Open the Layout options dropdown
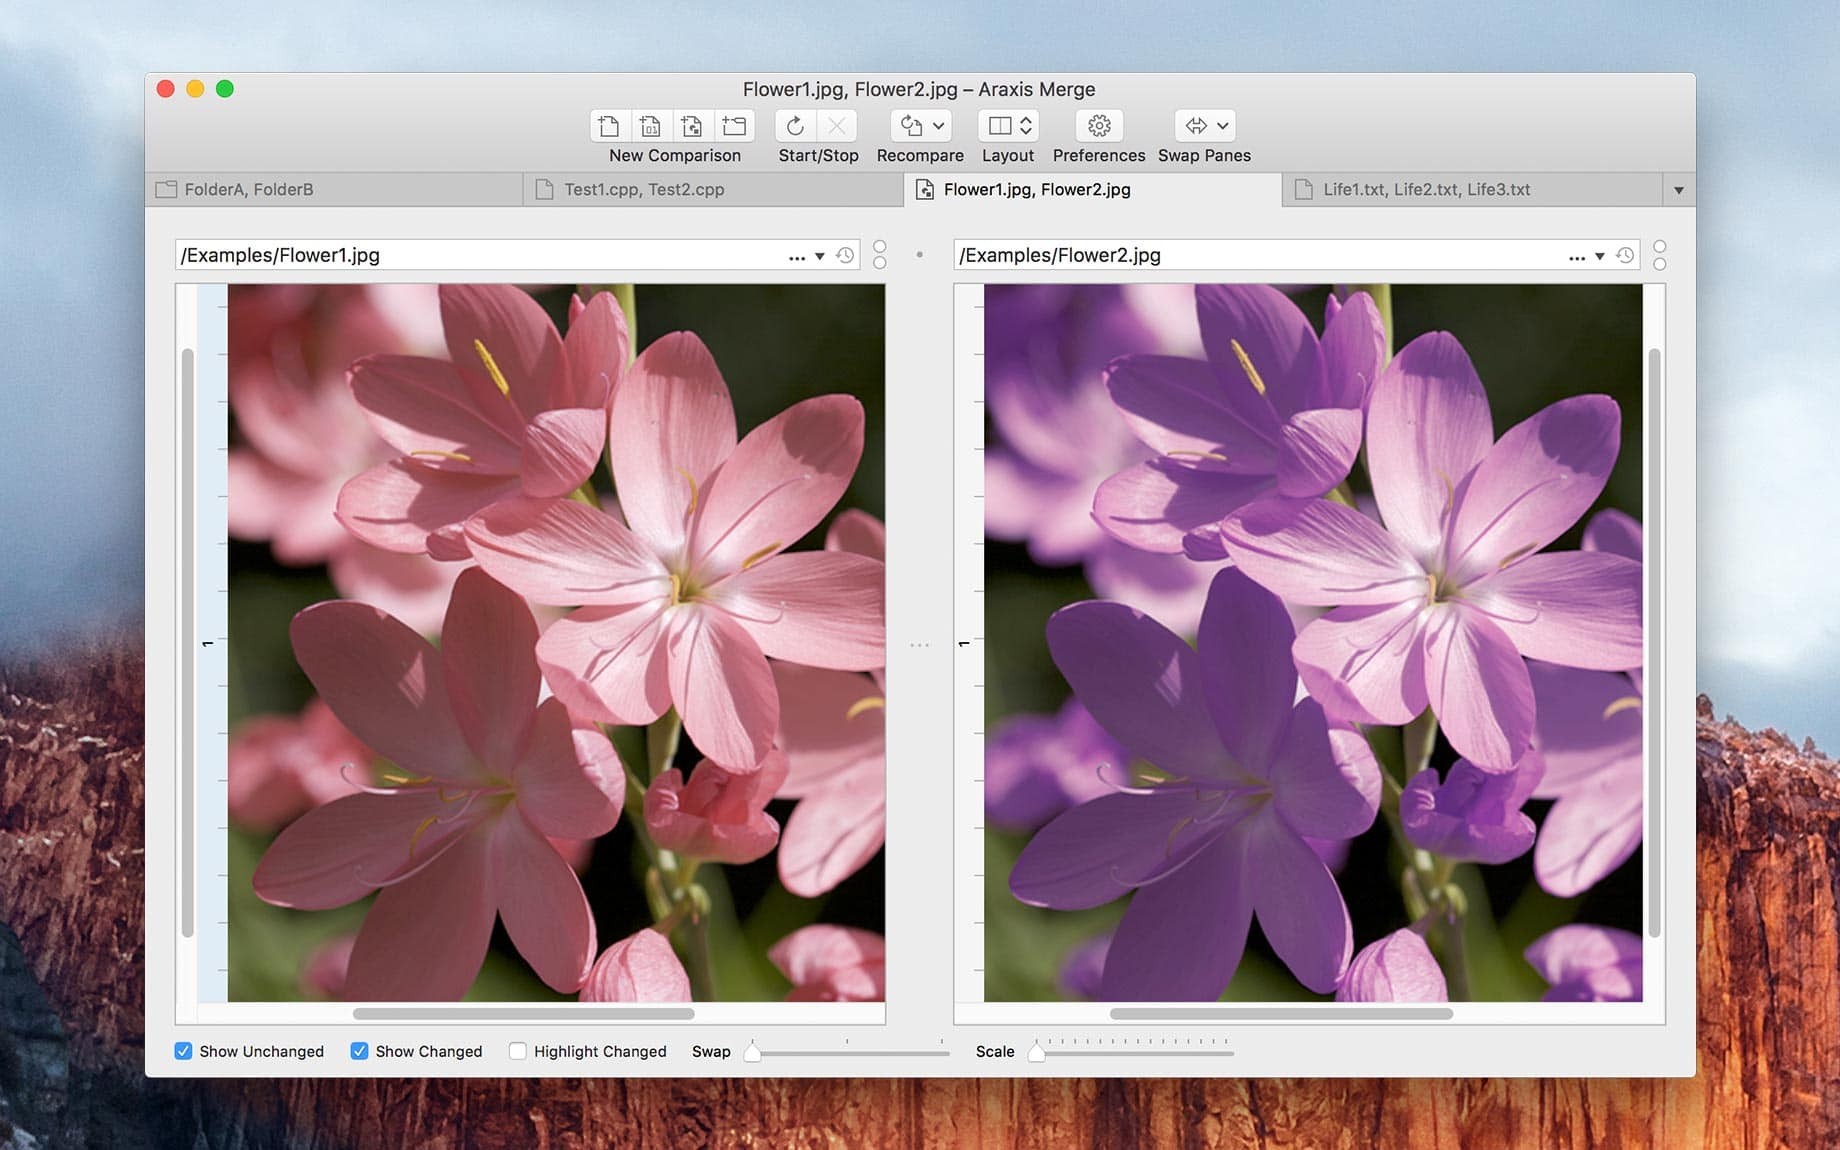 tap(1025, 125)
